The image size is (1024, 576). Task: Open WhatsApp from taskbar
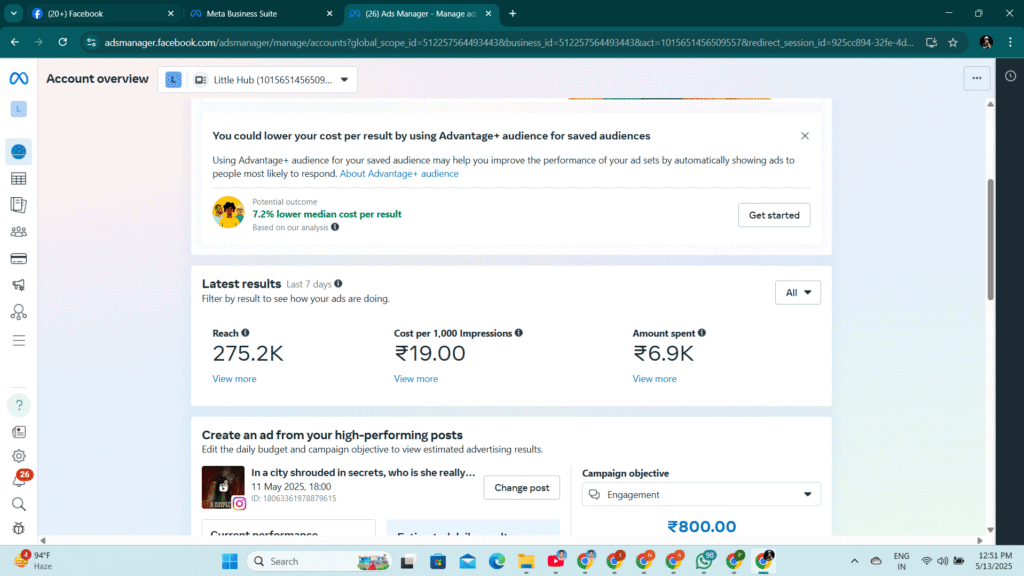coord(705,561)
